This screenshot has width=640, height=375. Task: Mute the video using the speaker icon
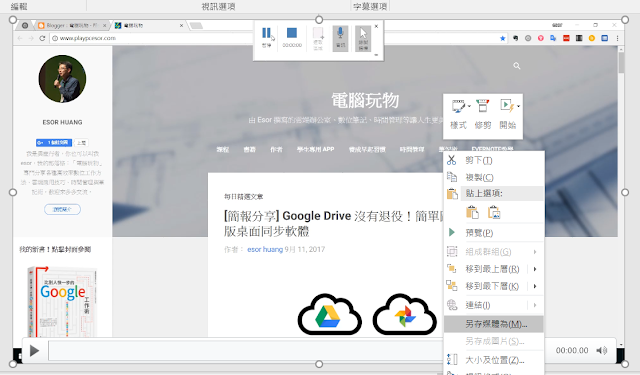point(601,351)
